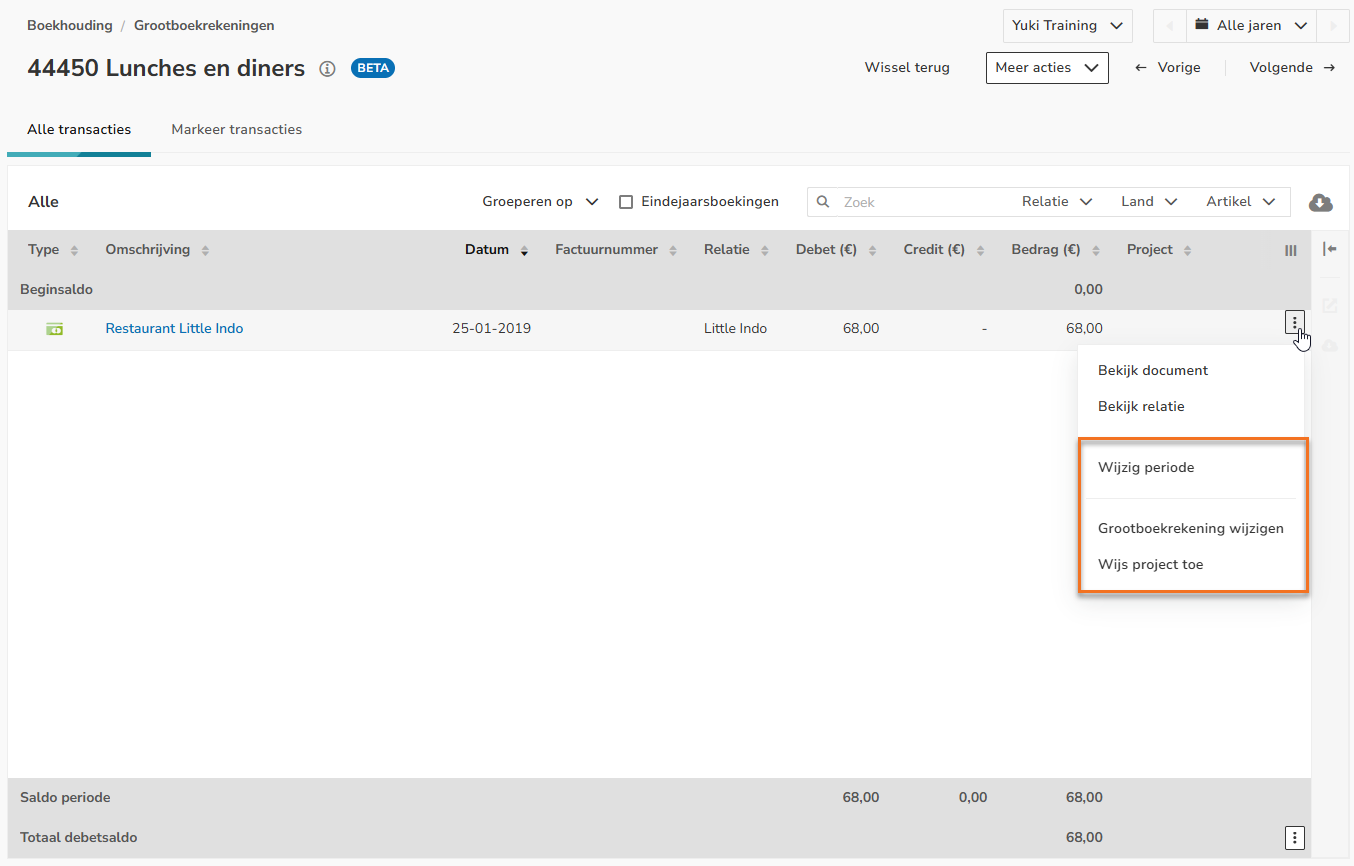Click the date 25-01-2019 cell
The image size is (1354, 866).
pyautogui.click(x=491, y=329)
